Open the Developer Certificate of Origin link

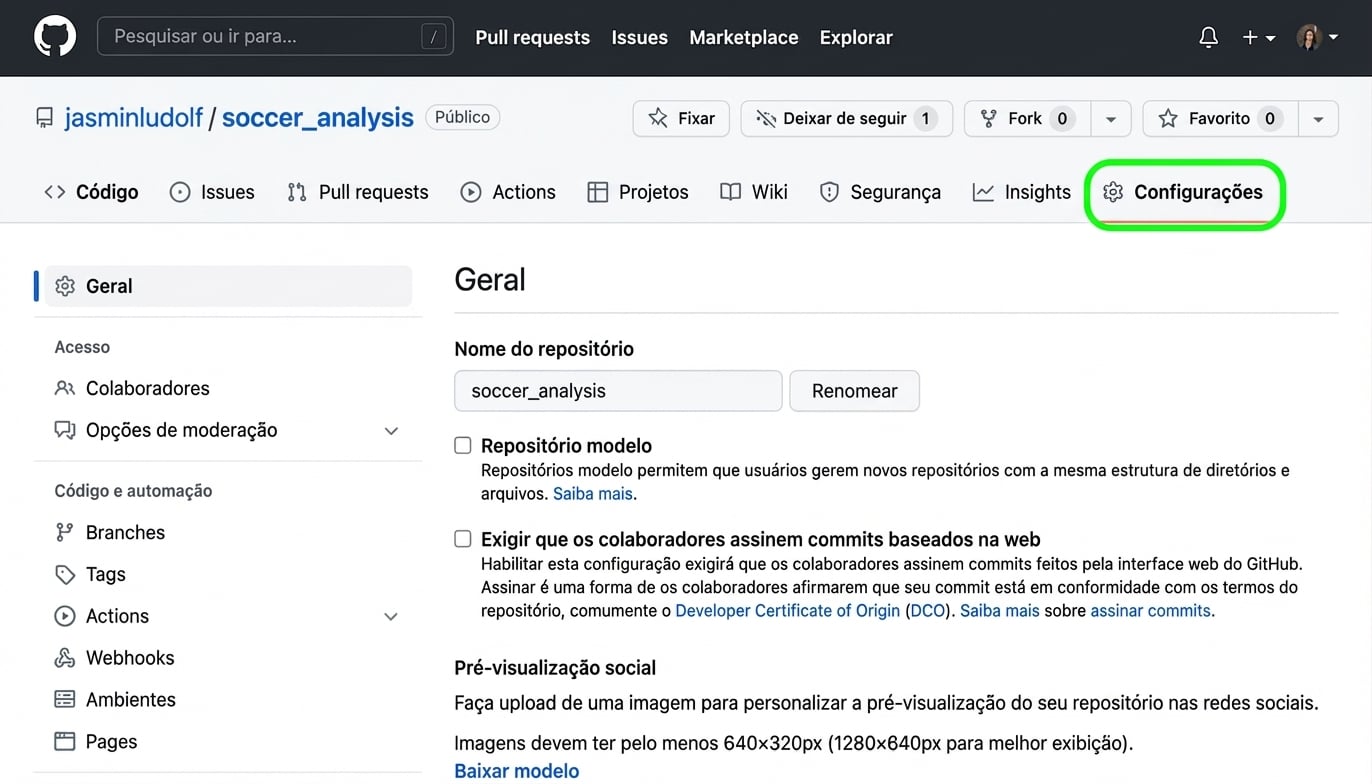[x=788, y=611]
